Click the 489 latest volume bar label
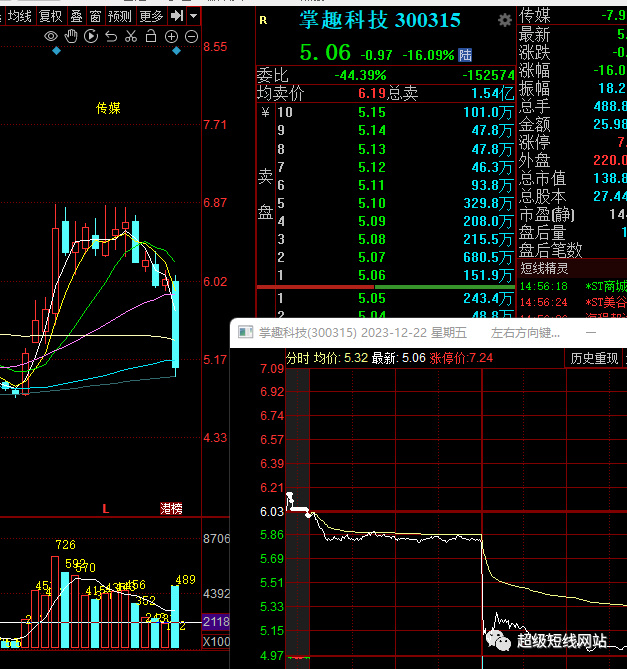 coord(185,580)
